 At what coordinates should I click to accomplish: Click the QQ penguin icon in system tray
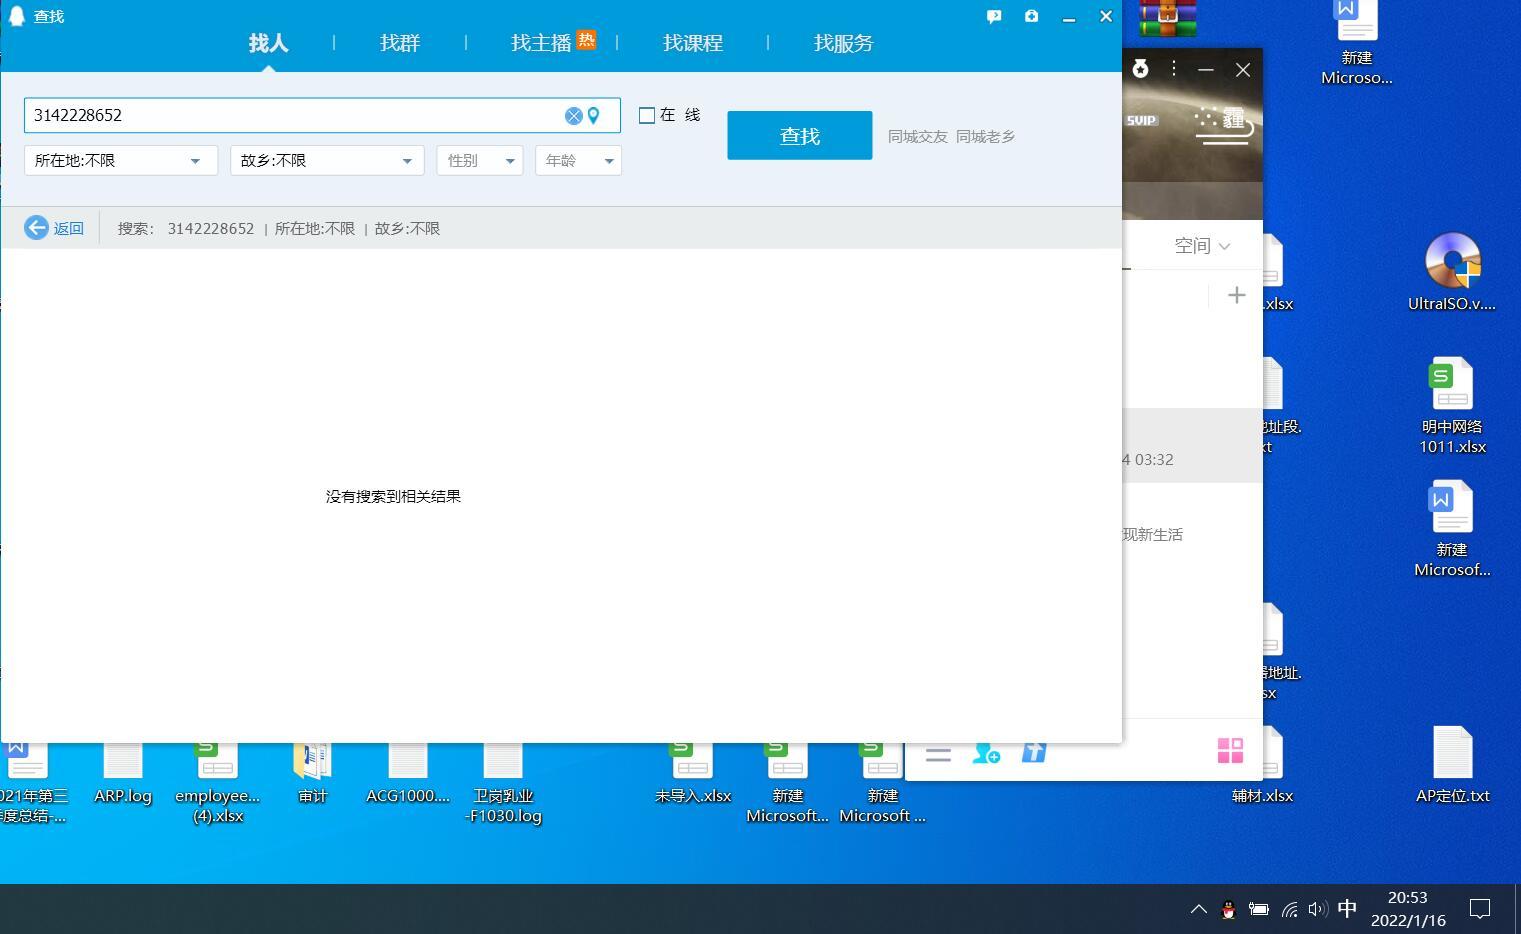click(1229, 909)
